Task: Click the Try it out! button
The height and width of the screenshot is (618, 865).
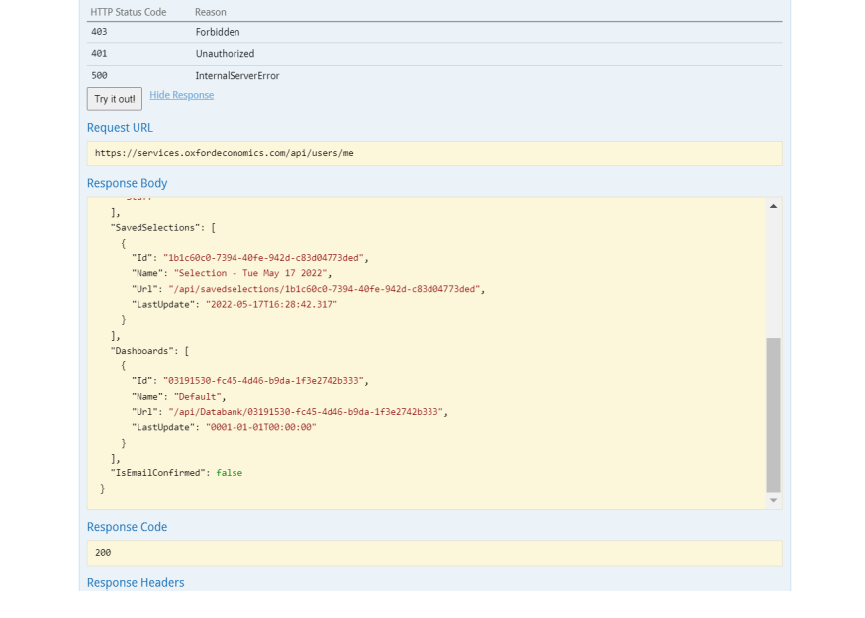Action: tap(114, 99)
